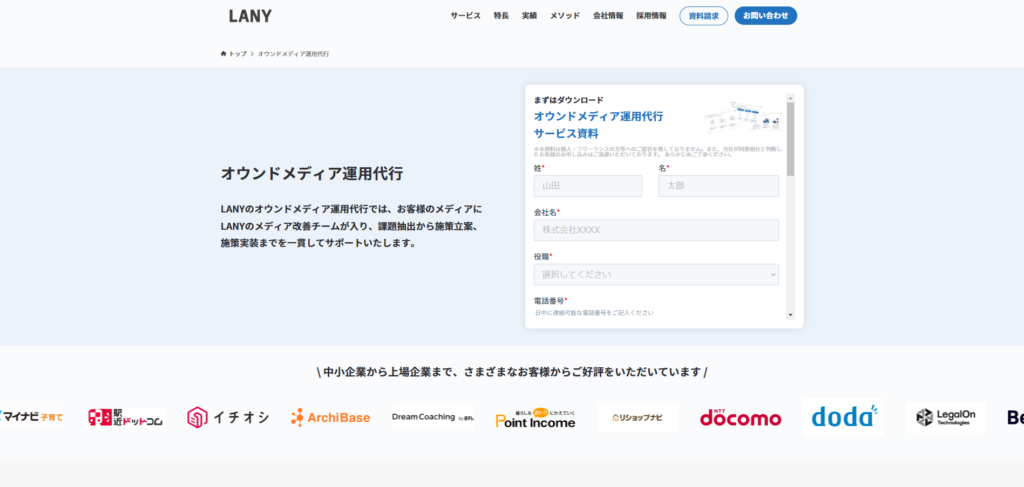Click the LANY logo
This screenshot has height=487, width=1024.
point(250,16)
